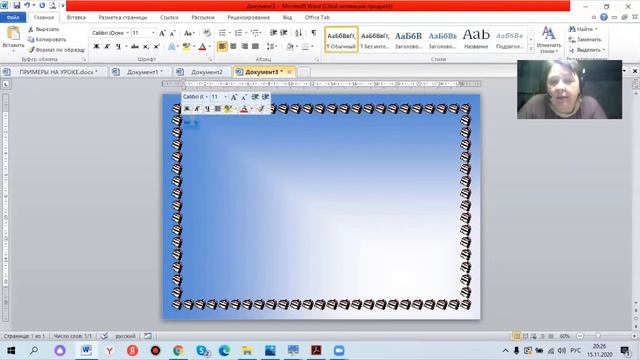Switch to the Разметка страницы tab
This screenshot has height=360, width=640.
click(x=123, y=18)
